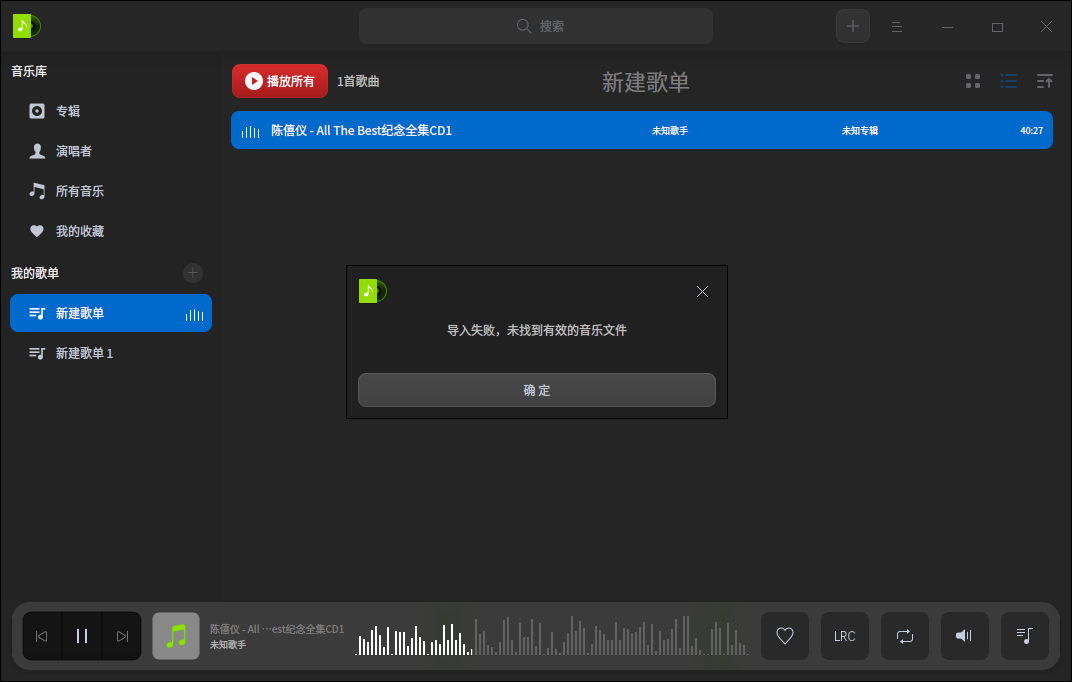Adjust volume via the speaker icon
1072x682 pixels.
pos(964,636)
